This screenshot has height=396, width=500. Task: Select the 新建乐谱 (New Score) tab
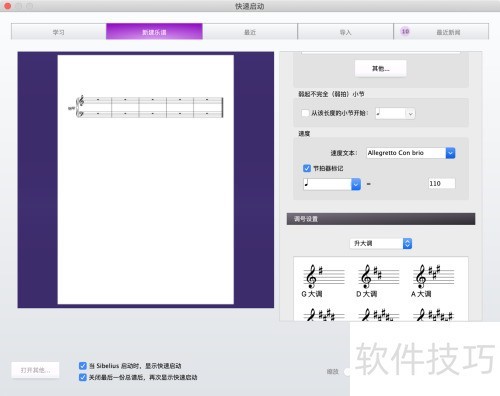point(154,32)
